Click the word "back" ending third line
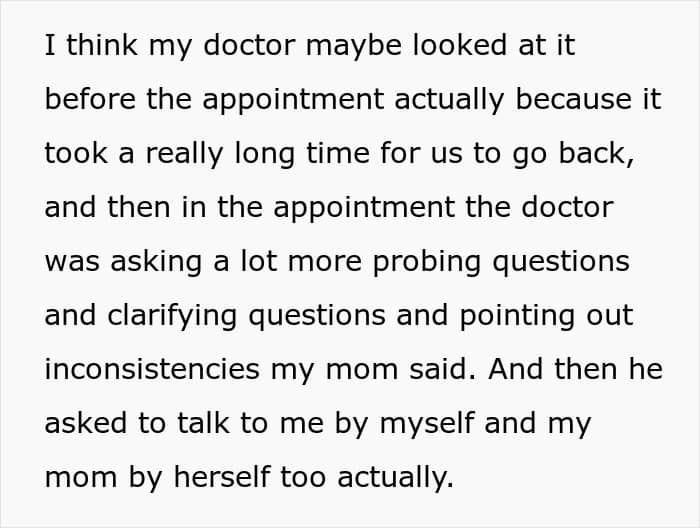Screen dimensions: 700x528 tap(596, 154)
